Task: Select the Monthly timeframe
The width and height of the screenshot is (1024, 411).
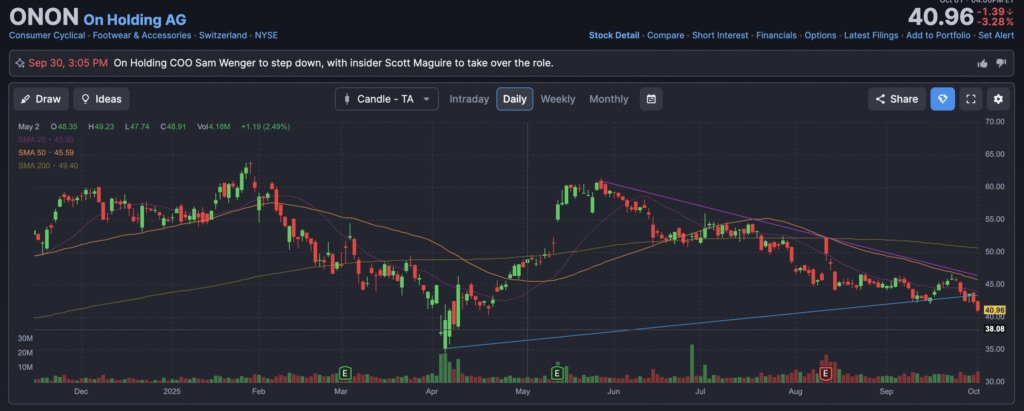Action: click(x=608, y=99)
